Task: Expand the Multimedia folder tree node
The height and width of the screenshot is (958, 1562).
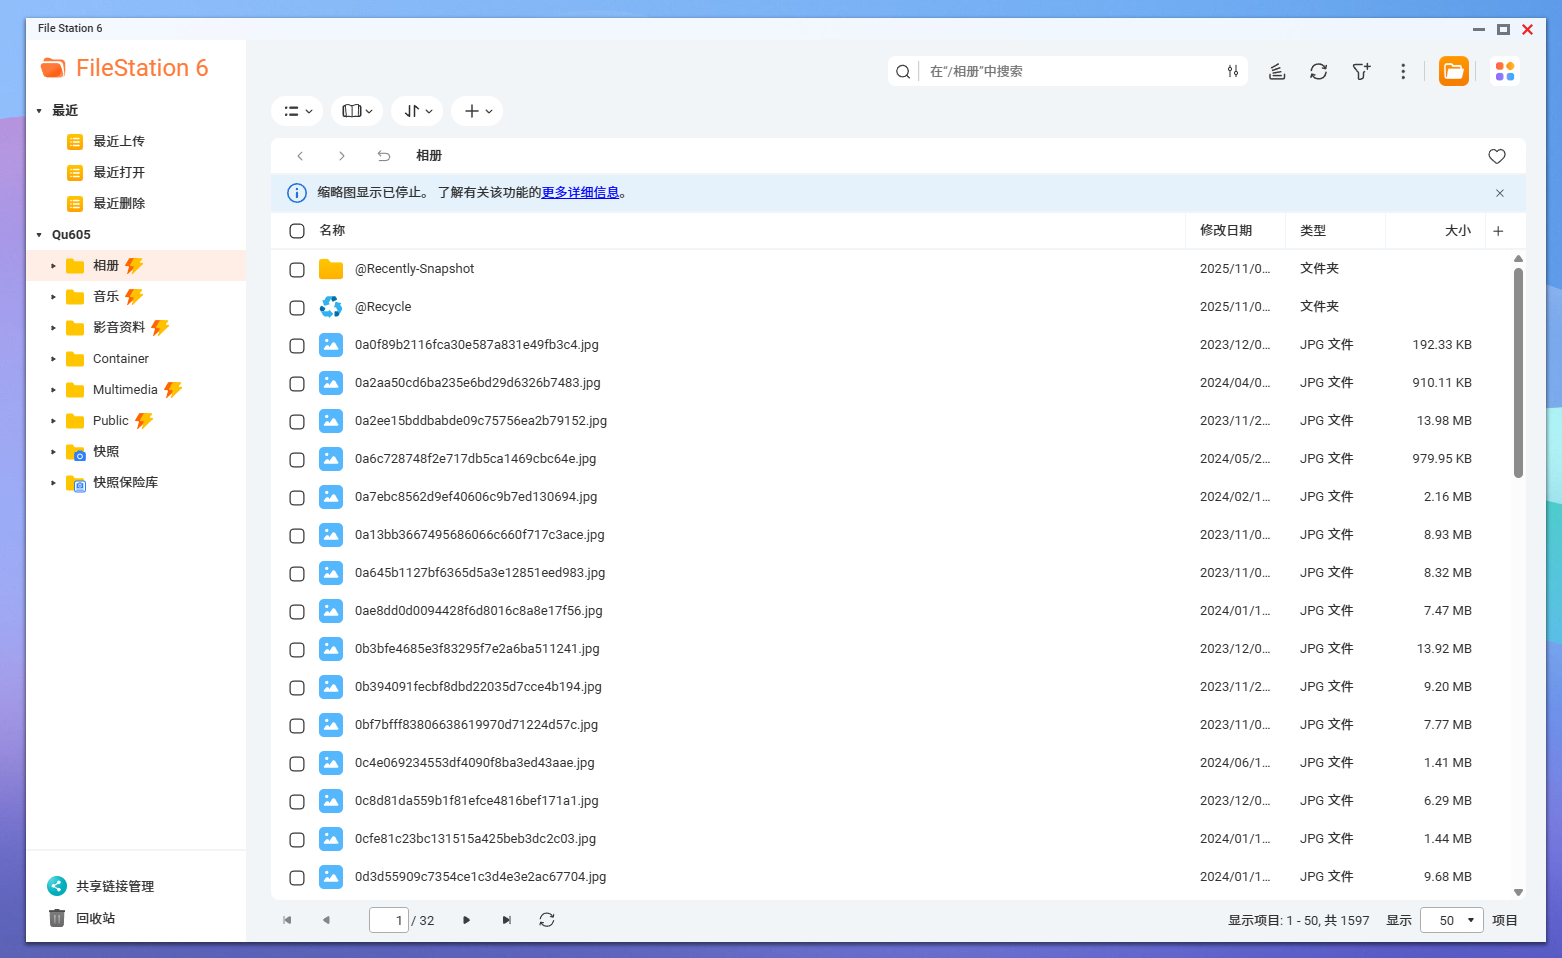Action: click(53, 390)
